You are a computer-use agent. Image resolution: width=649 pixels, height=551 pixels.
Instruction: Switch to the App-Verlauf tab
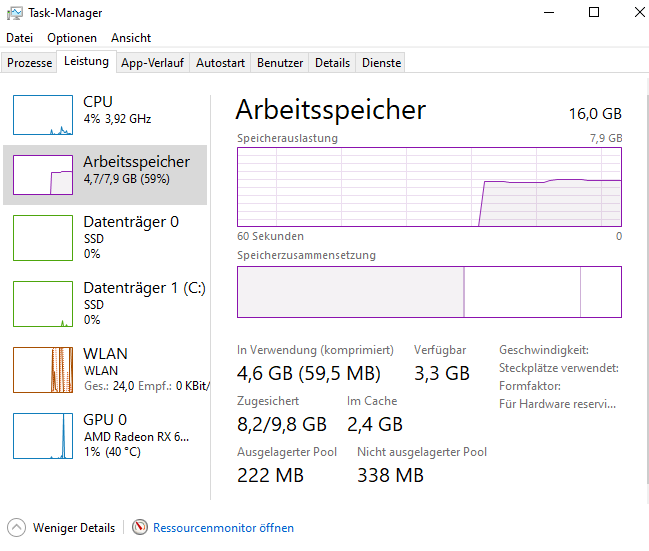coord(152,63)
